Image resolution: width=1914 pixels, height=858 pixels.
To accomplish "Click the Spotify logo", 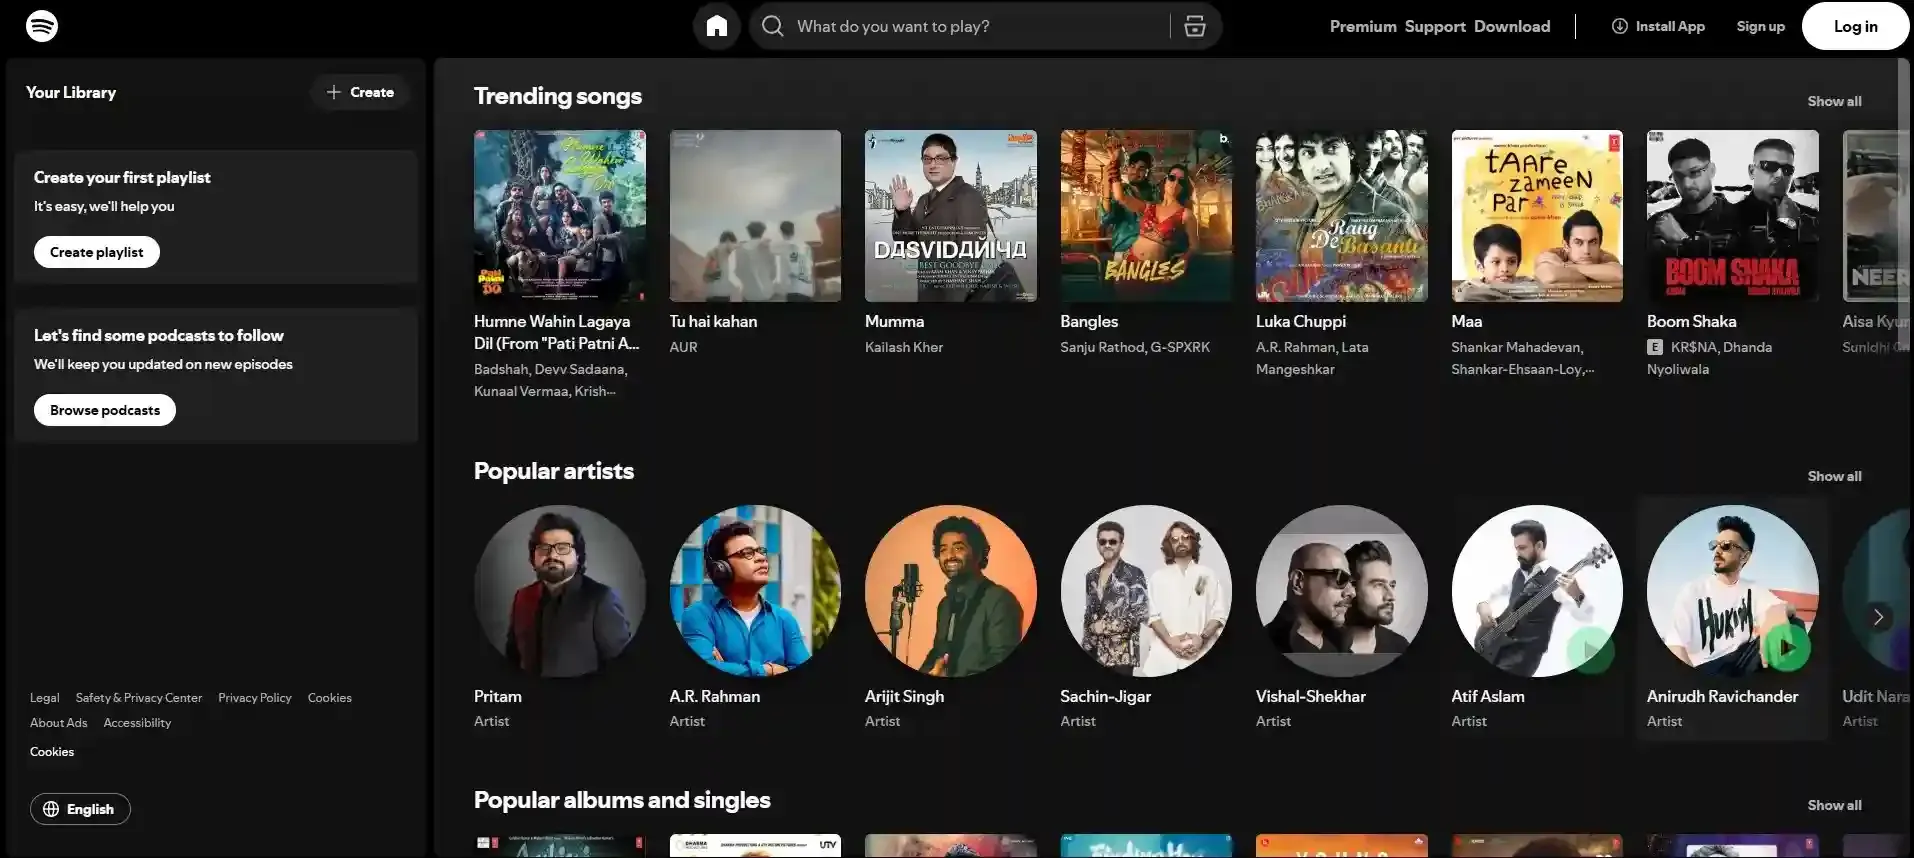I will [x=42, y=26].
